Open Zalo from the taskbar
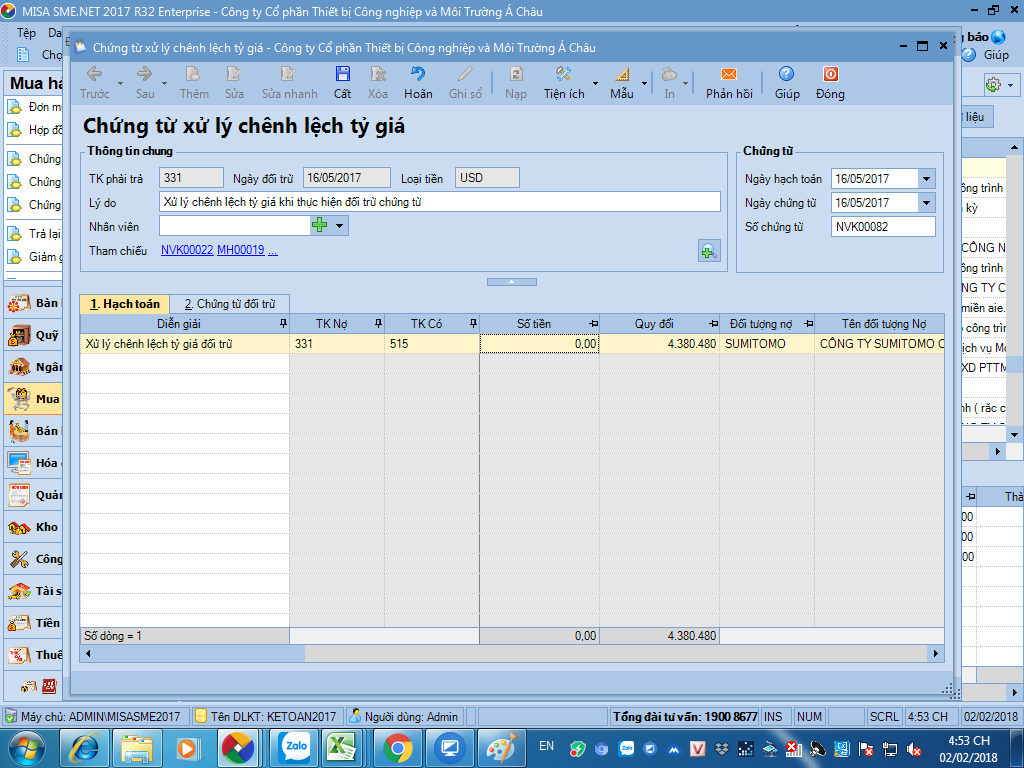The width and height of the screenshot is (1024, 768). 293,748
